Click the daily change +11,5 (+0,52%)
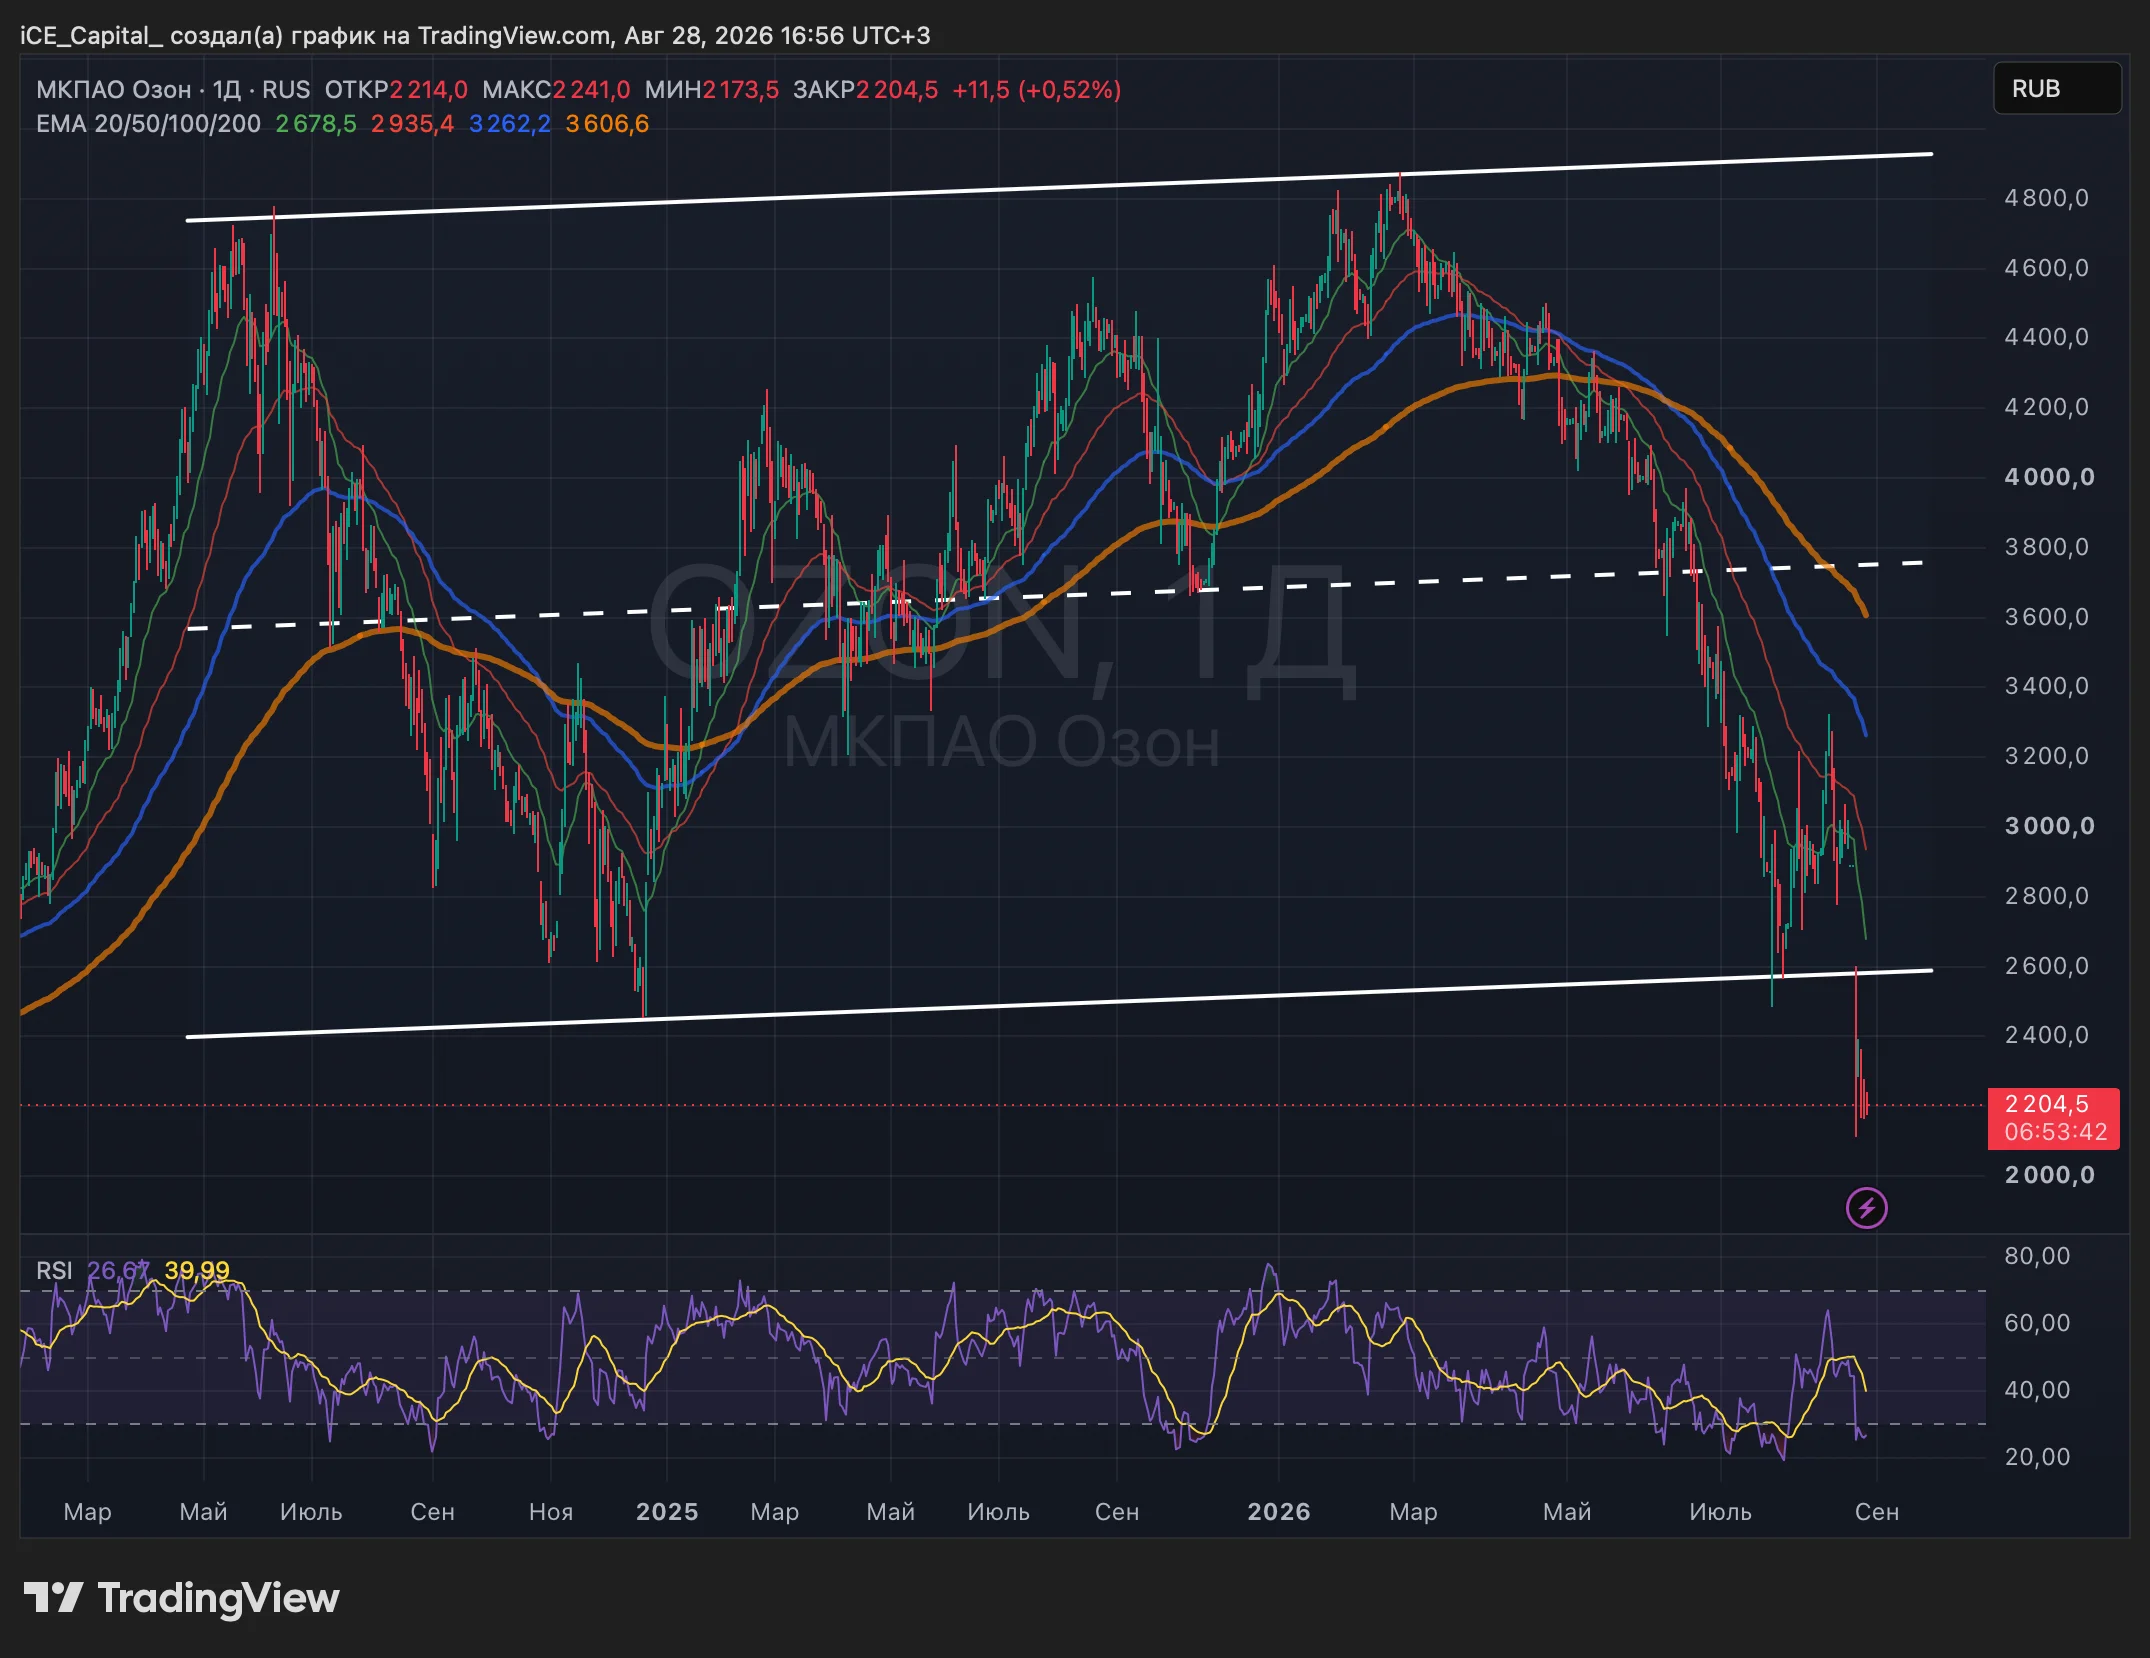The image size is (2150, 1658). click(1036, 90)
